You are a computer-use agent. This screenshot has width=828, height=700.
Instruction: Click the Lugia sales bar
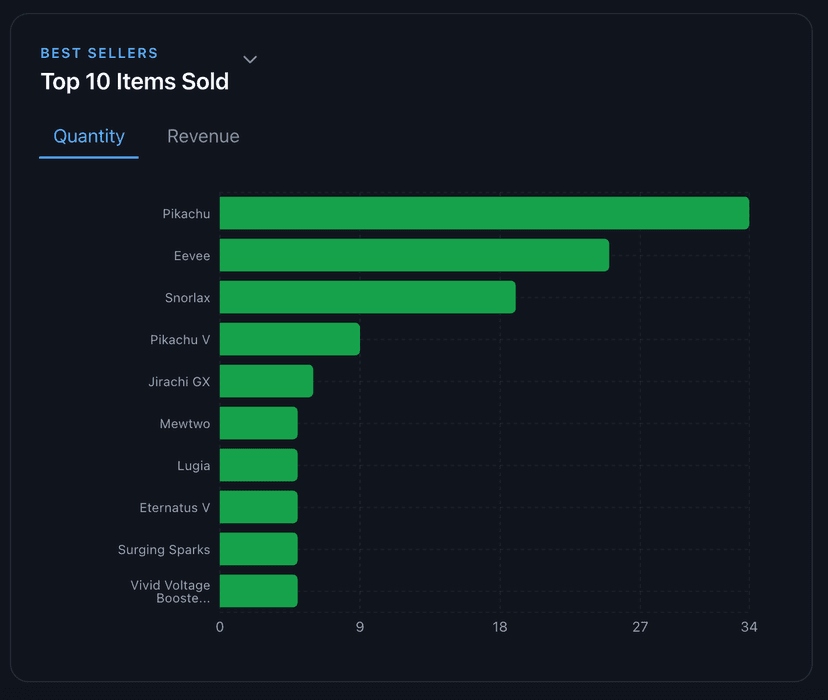258,465
